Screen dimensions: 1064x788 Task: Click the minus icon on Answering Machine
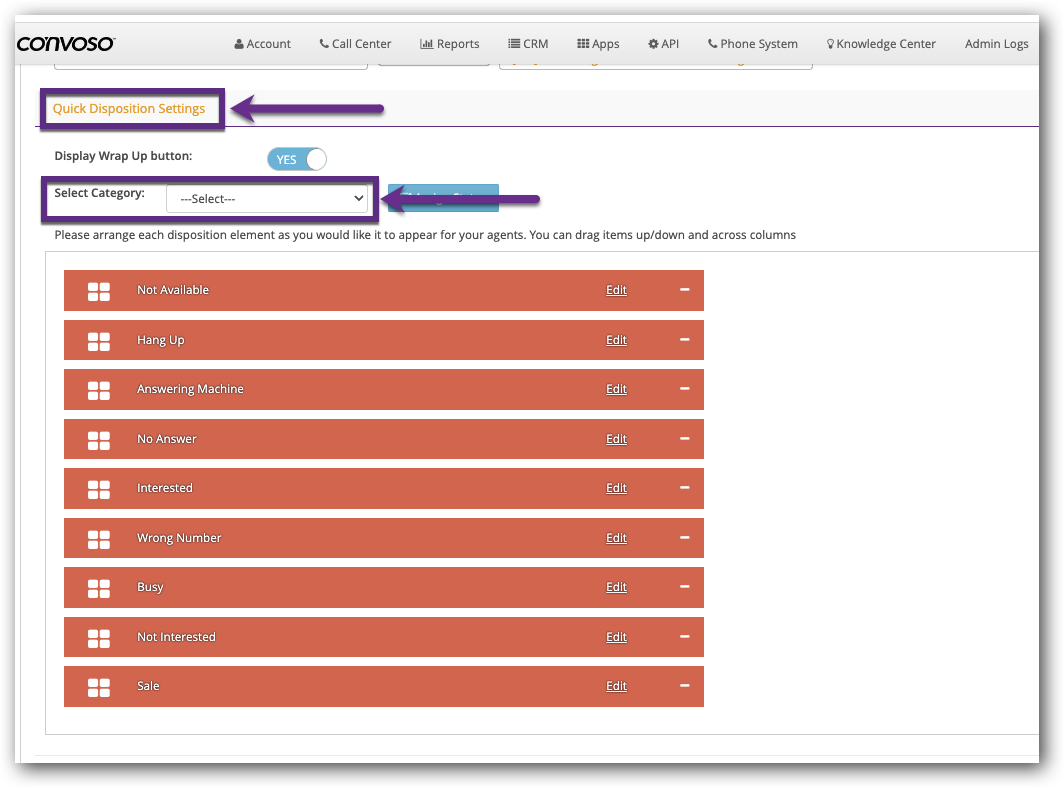685,389
